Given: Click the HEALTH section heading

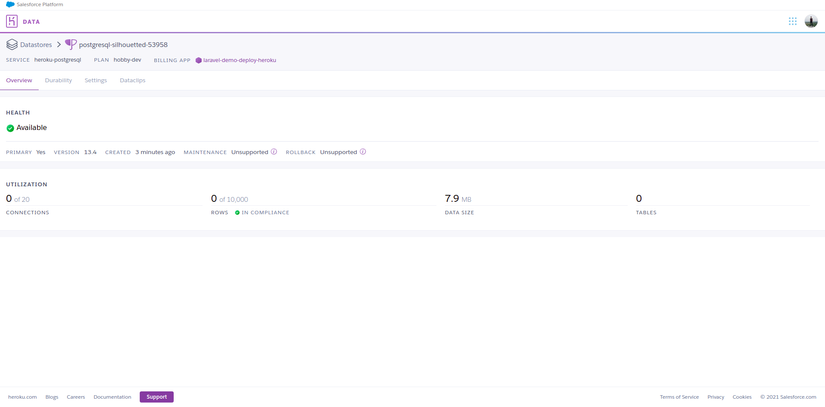Looking at the screenshot, I should (x=18, y=113).
